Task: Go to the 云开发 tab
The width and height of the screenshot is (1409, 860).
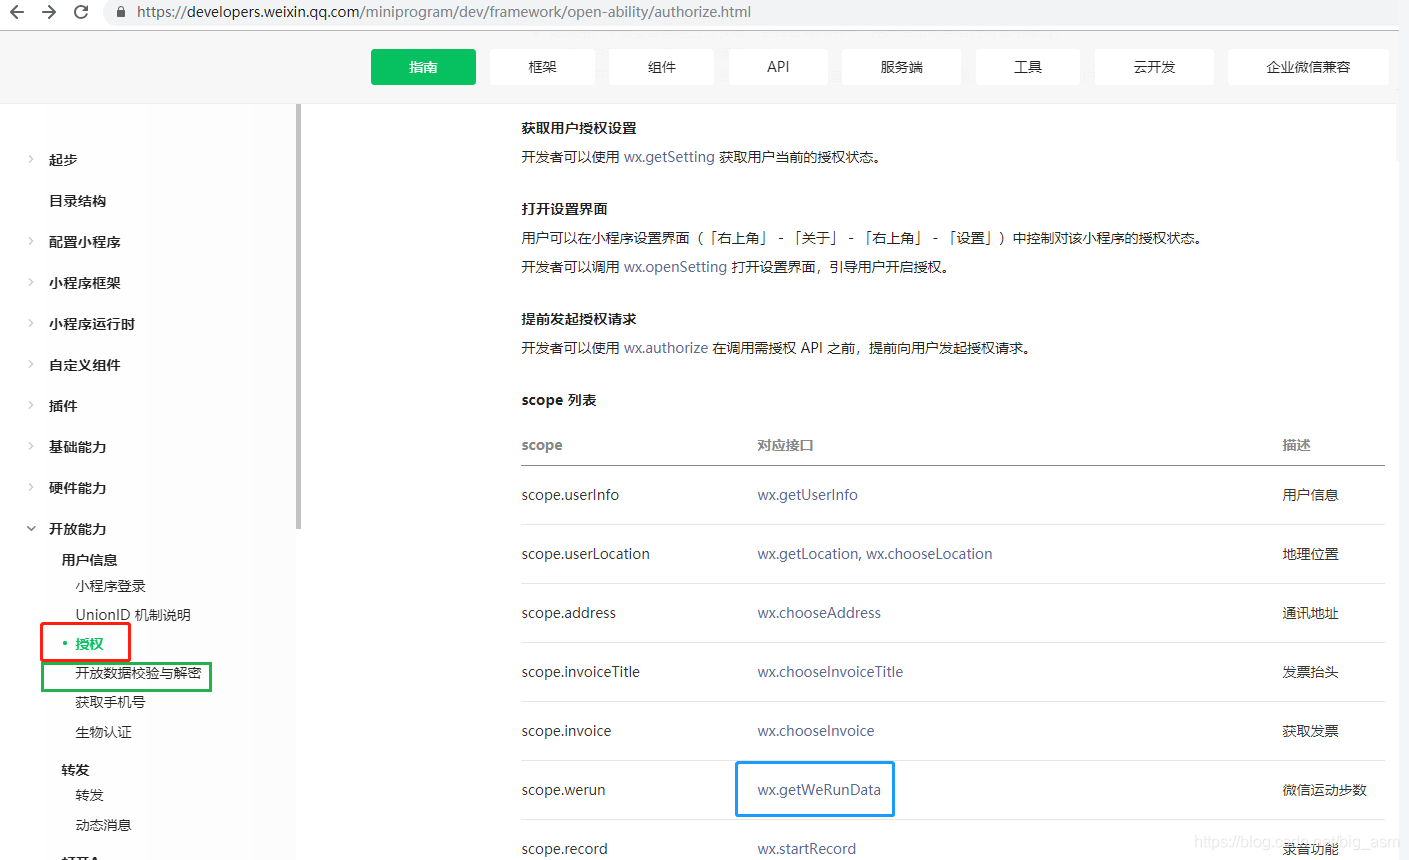Action: [1154, 67]
